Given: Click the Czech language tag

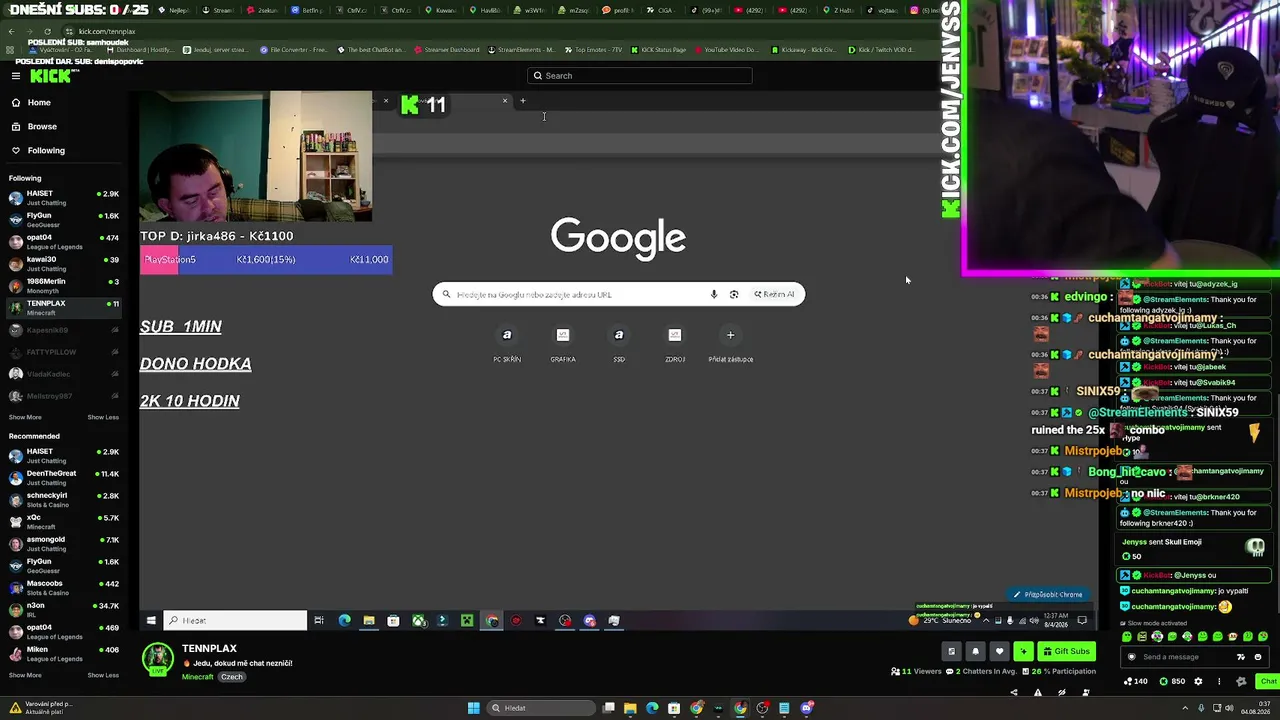Looking at the screenshot, I should tap(232, 677).
